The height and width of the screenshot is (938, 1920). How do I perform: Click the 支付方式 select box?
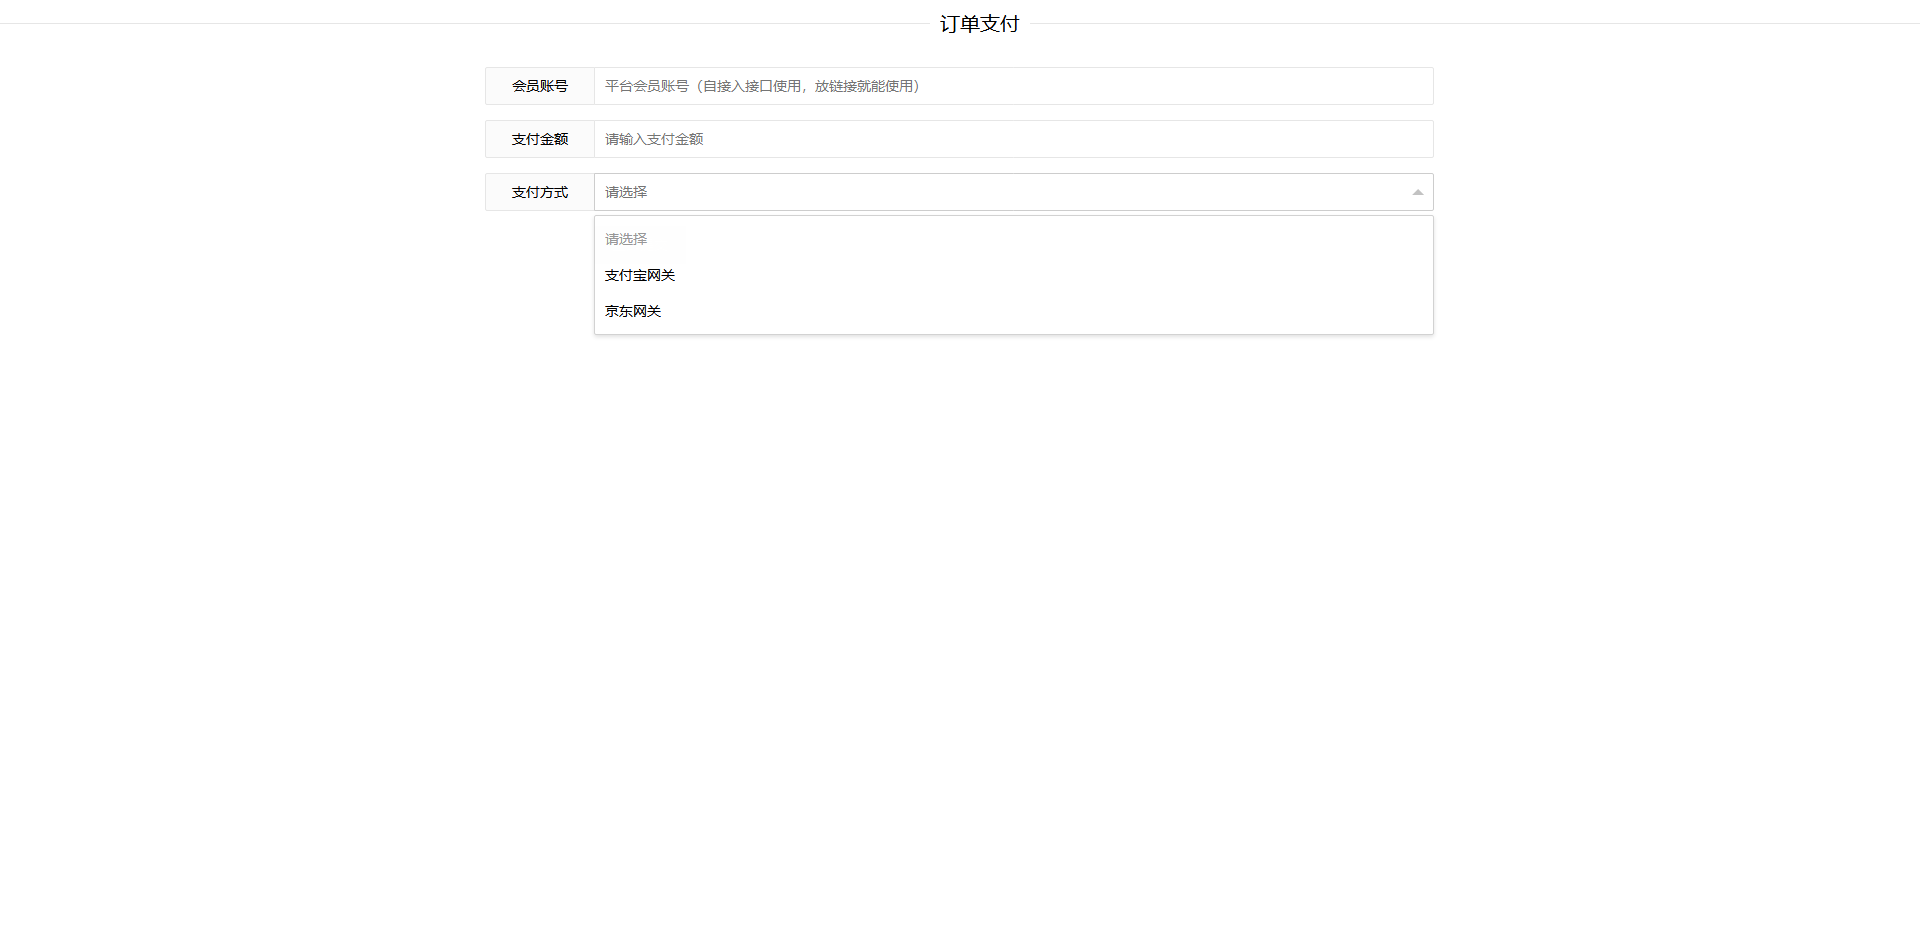coord(1000,192)
